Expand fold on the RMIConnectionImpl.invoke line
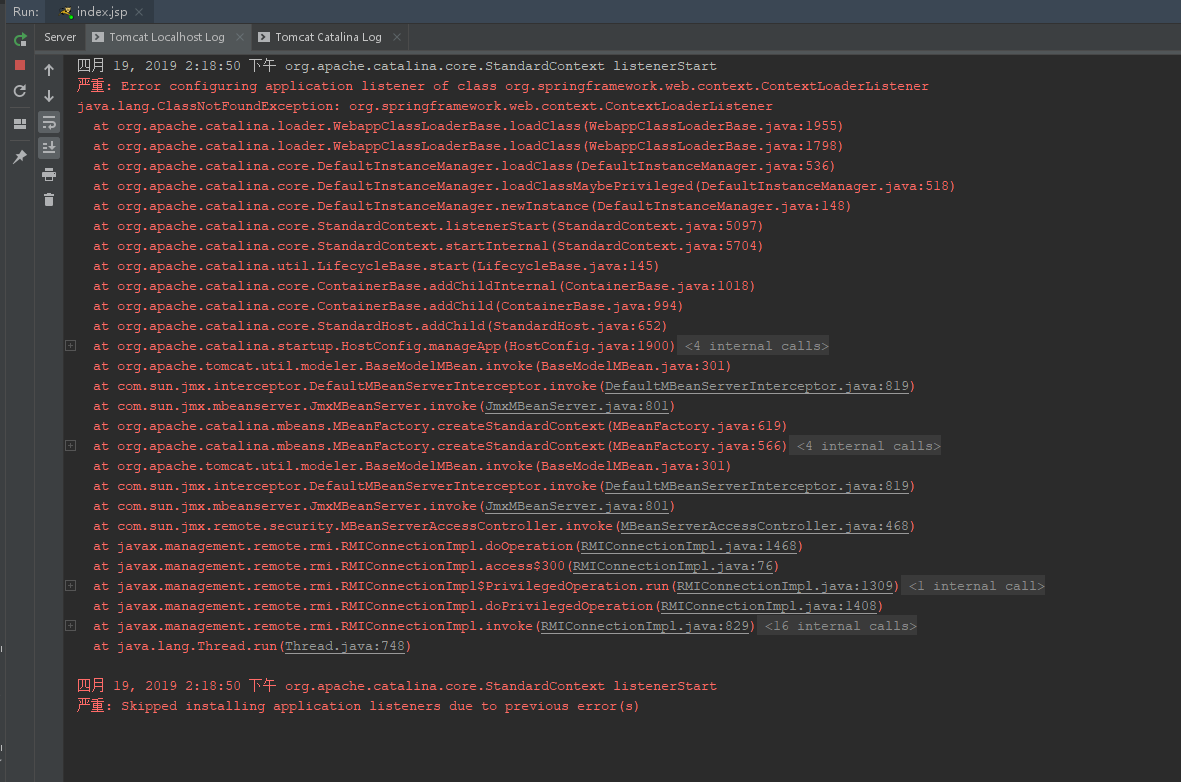Screen dimensions: 1181x782 [71, 626]
